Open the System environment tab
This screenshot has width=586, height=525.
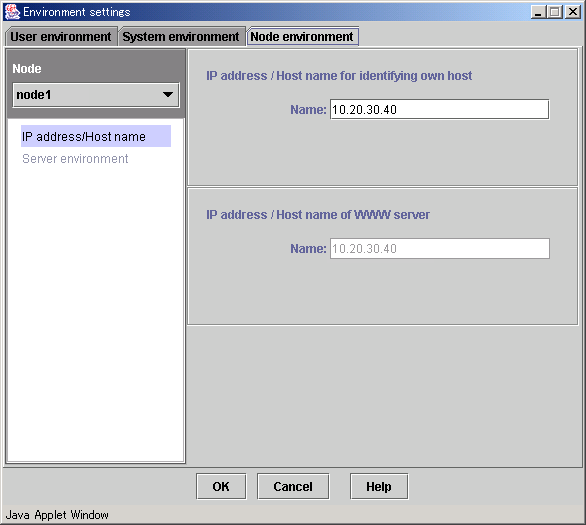181,37
